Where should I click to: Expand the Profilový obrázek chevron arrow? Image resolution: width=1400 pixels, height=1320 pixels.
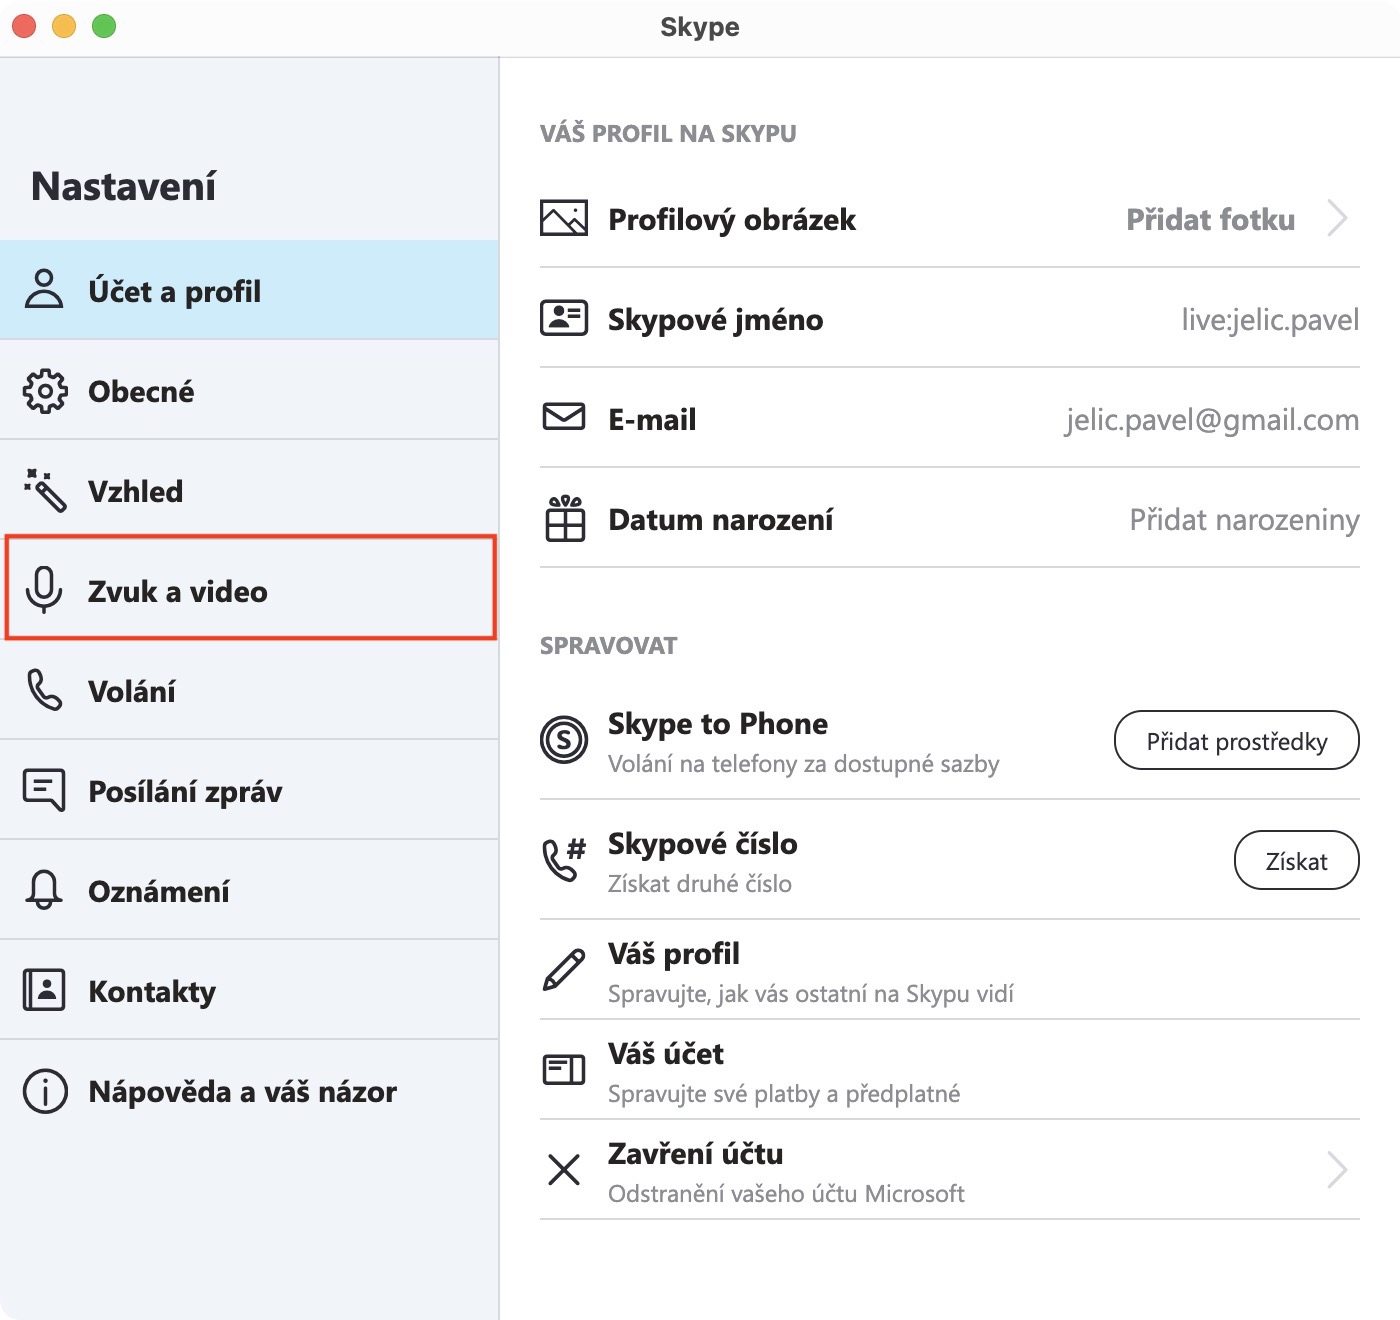pos(1337,218)
